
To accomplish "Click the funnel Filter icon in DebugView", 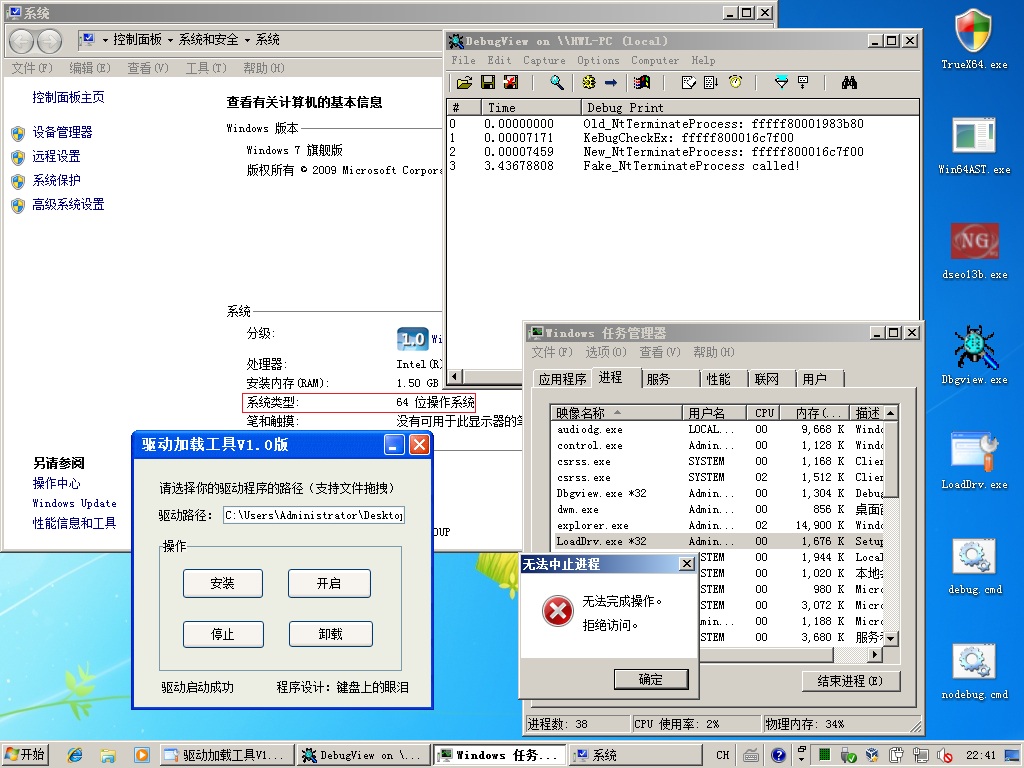I will (782, 83).
